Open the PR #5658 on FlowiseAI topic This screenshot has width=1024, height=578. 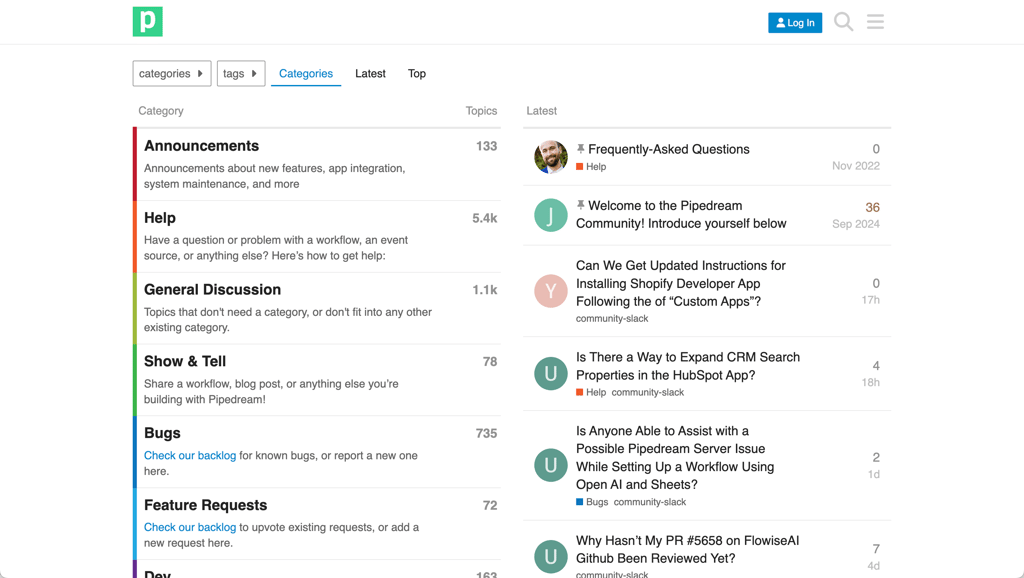687,549
